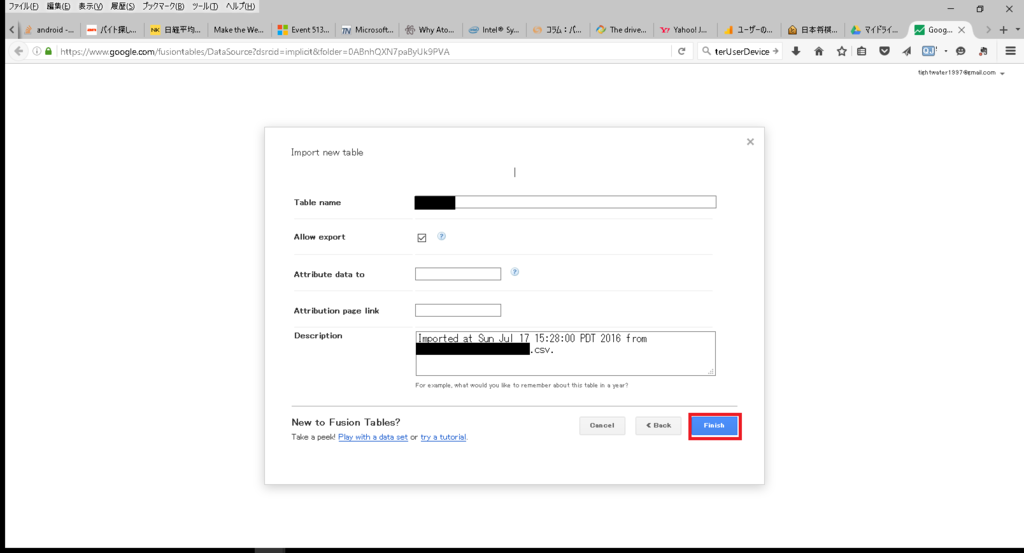Open the list all tabs dropdown

[x=1017, y=30]
